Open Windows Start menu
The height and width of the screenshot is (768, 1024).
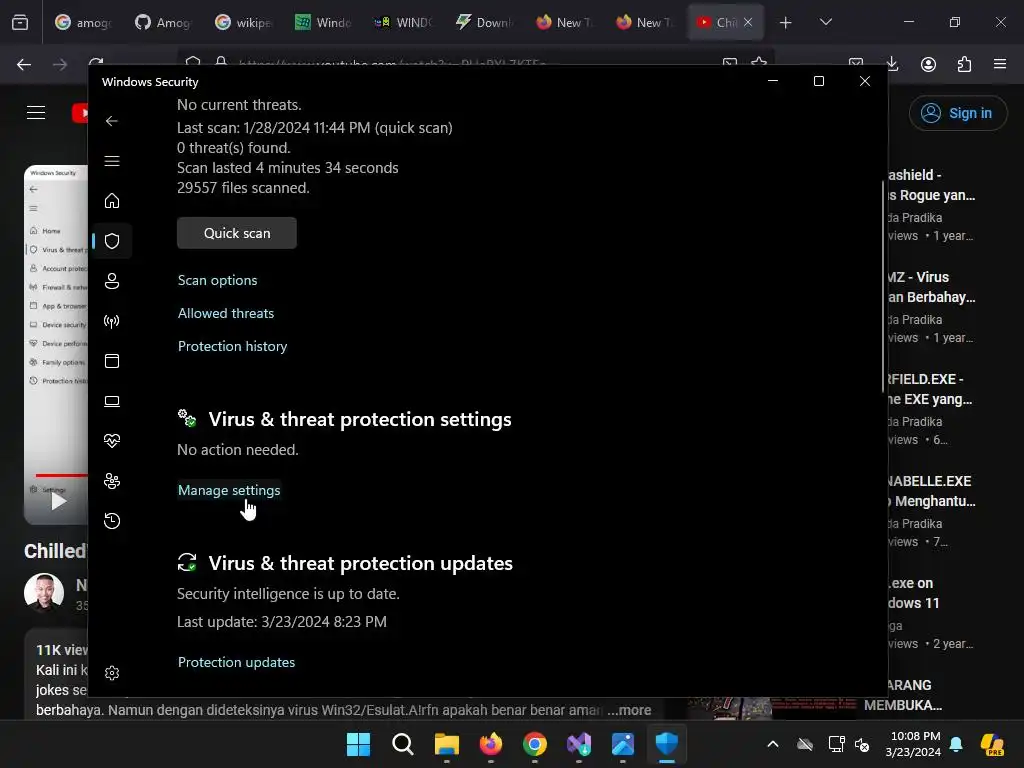[x=359, y=744]
